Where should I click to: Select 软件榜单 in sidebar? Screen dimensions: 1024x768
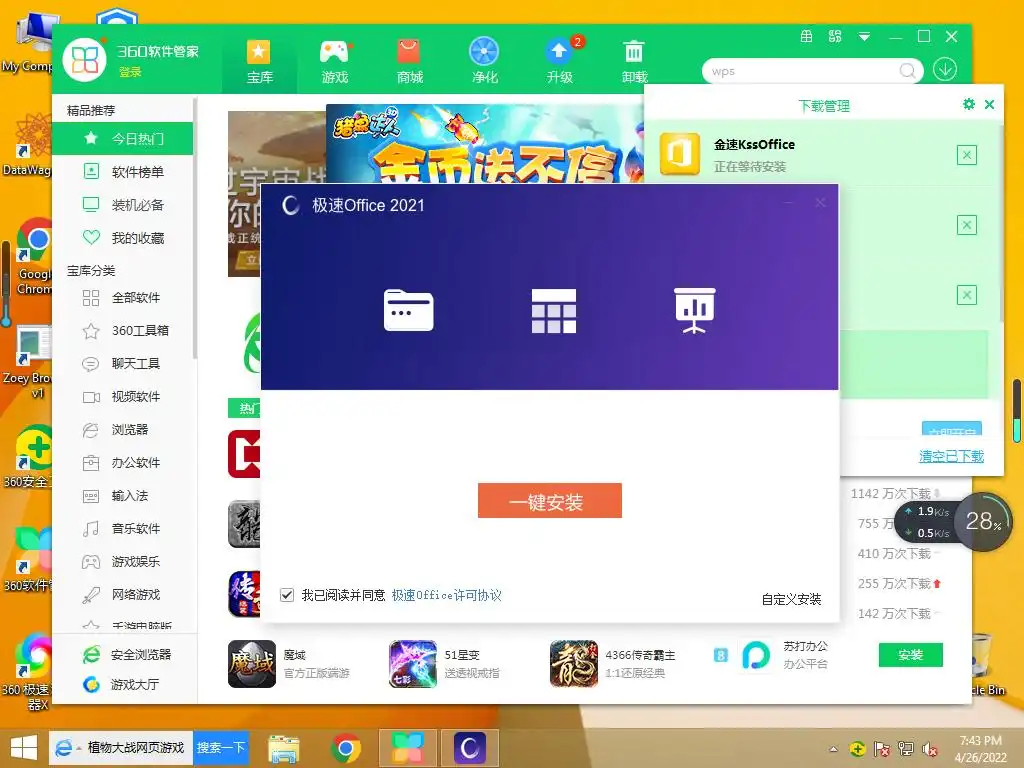tap(123, 172)
